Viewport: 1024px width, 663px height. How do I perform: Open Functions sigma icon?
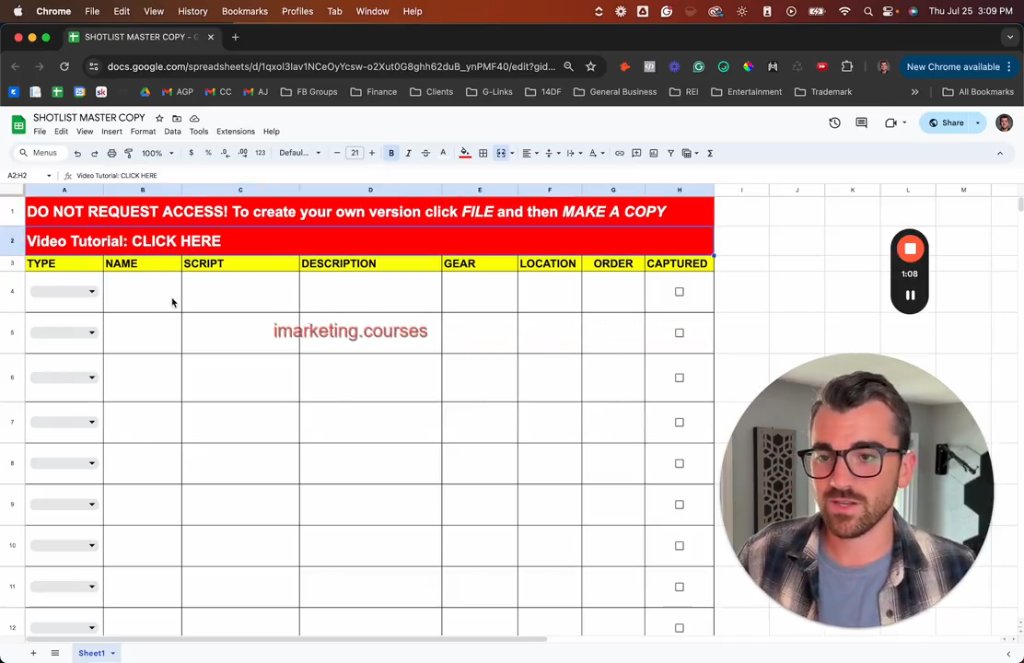pos(710,153)
